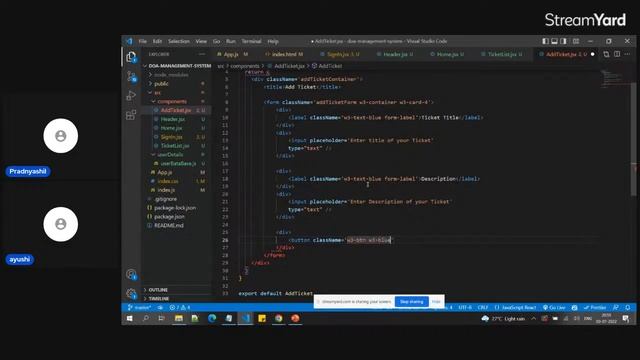Open the Source Control view
This screenshot has height=360, width=640.
[131, 76]
